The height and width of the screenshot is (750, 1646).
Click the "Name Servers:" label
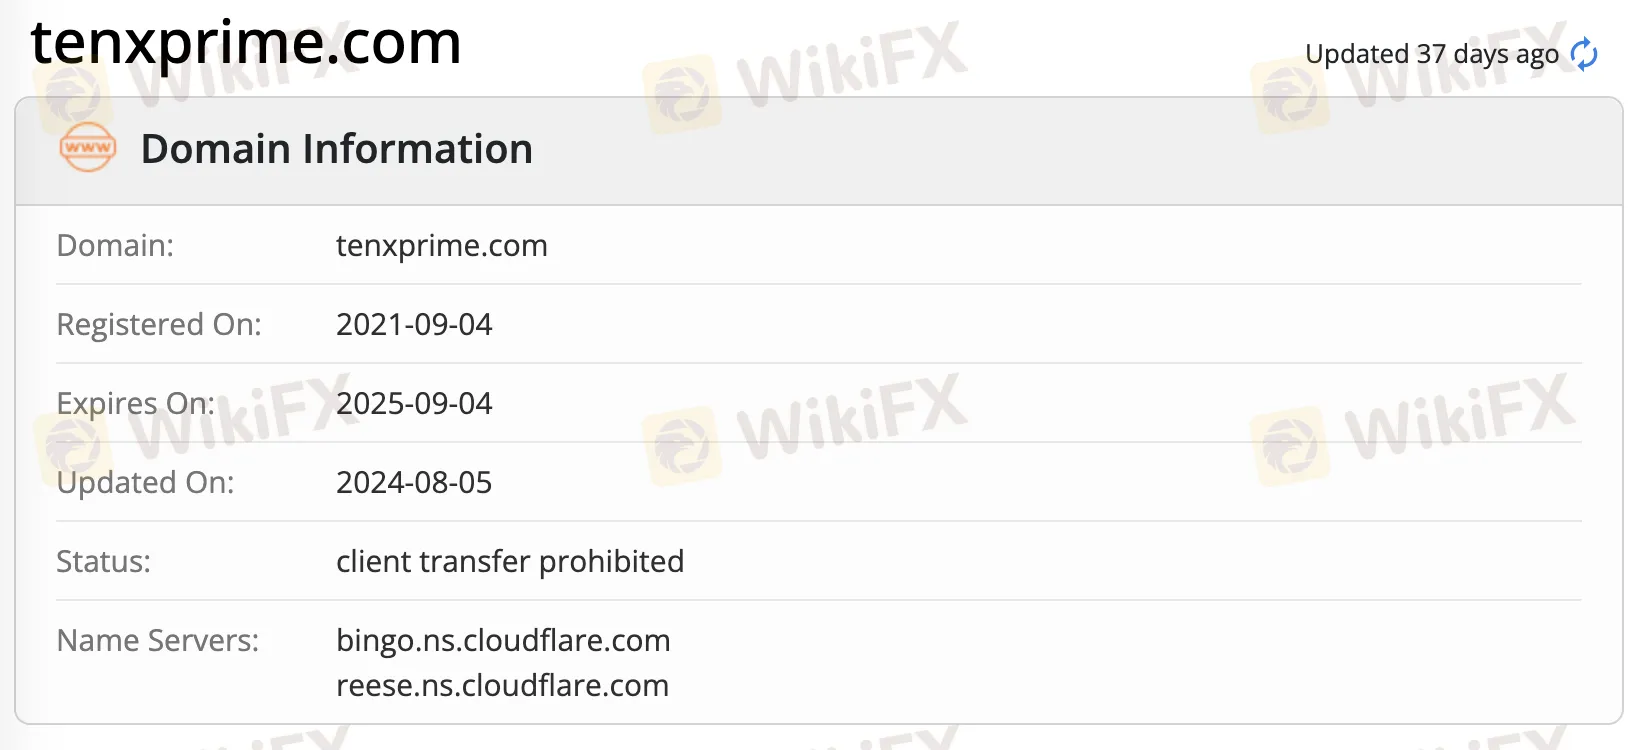[158, 641]
